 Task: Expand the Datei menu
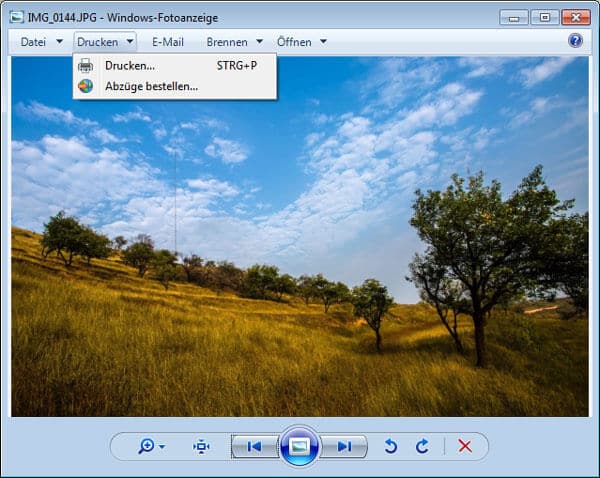click(41, 42)
